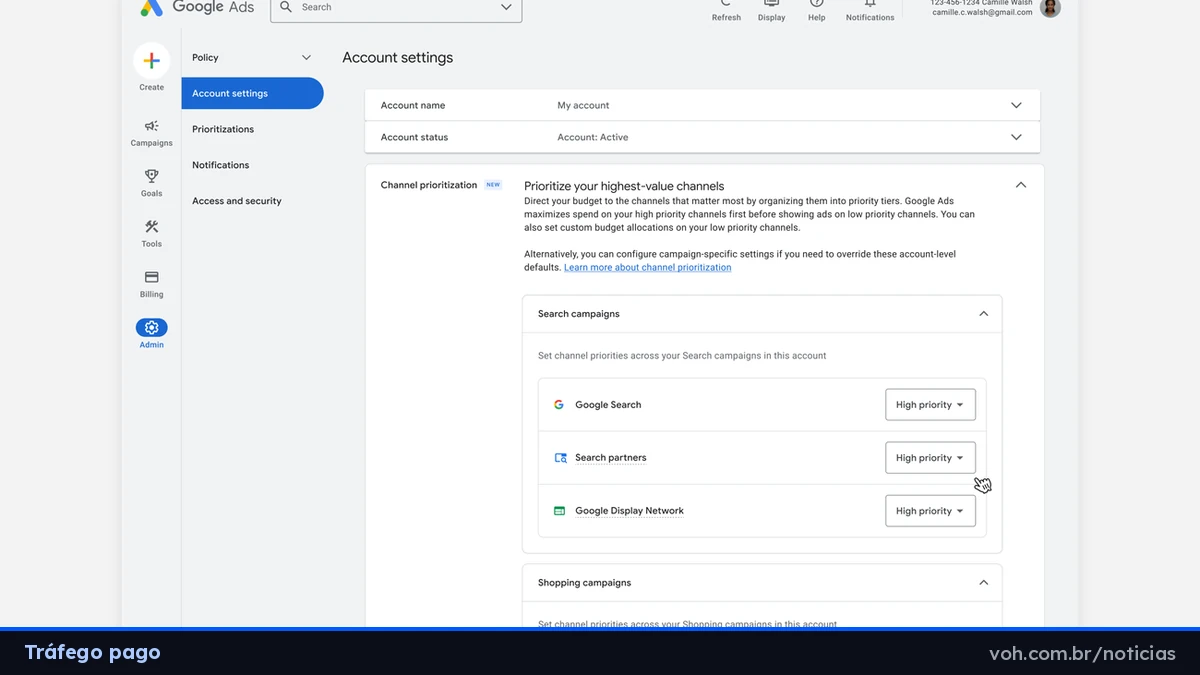Click inside the Search input field
Image resolution: width=1200 pixels, height=675 pixels.
(397, 7)
